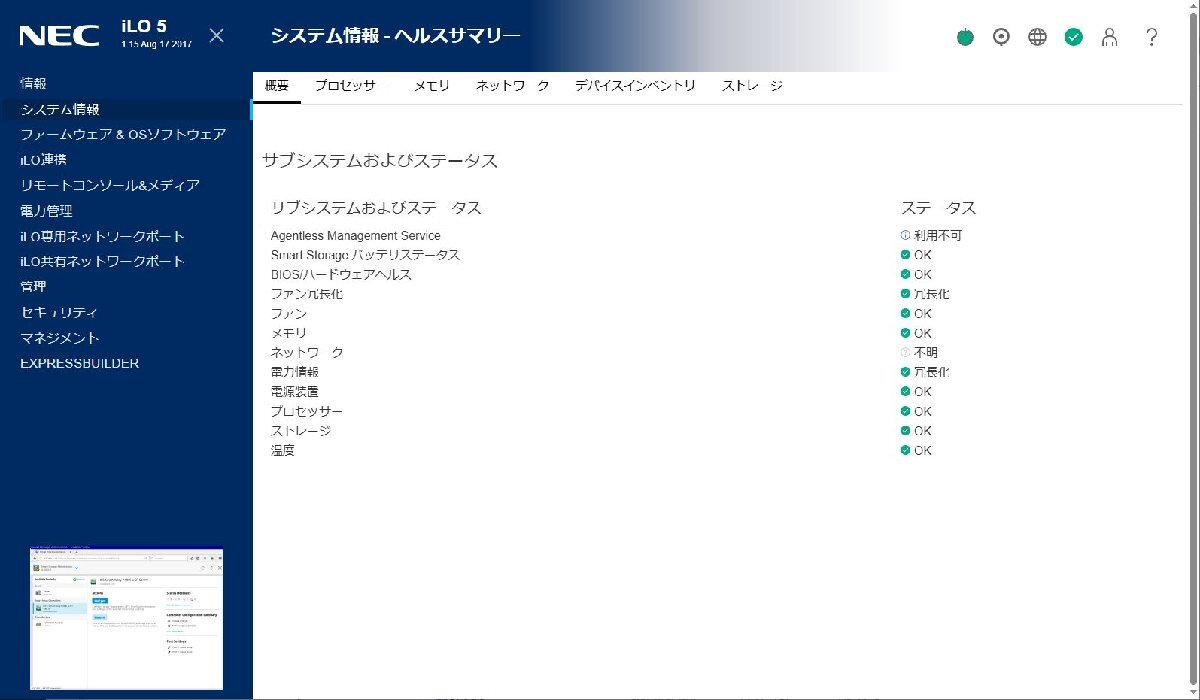Click OK status icon for 温度
The image size is (1200, 700).
[905, 450]
